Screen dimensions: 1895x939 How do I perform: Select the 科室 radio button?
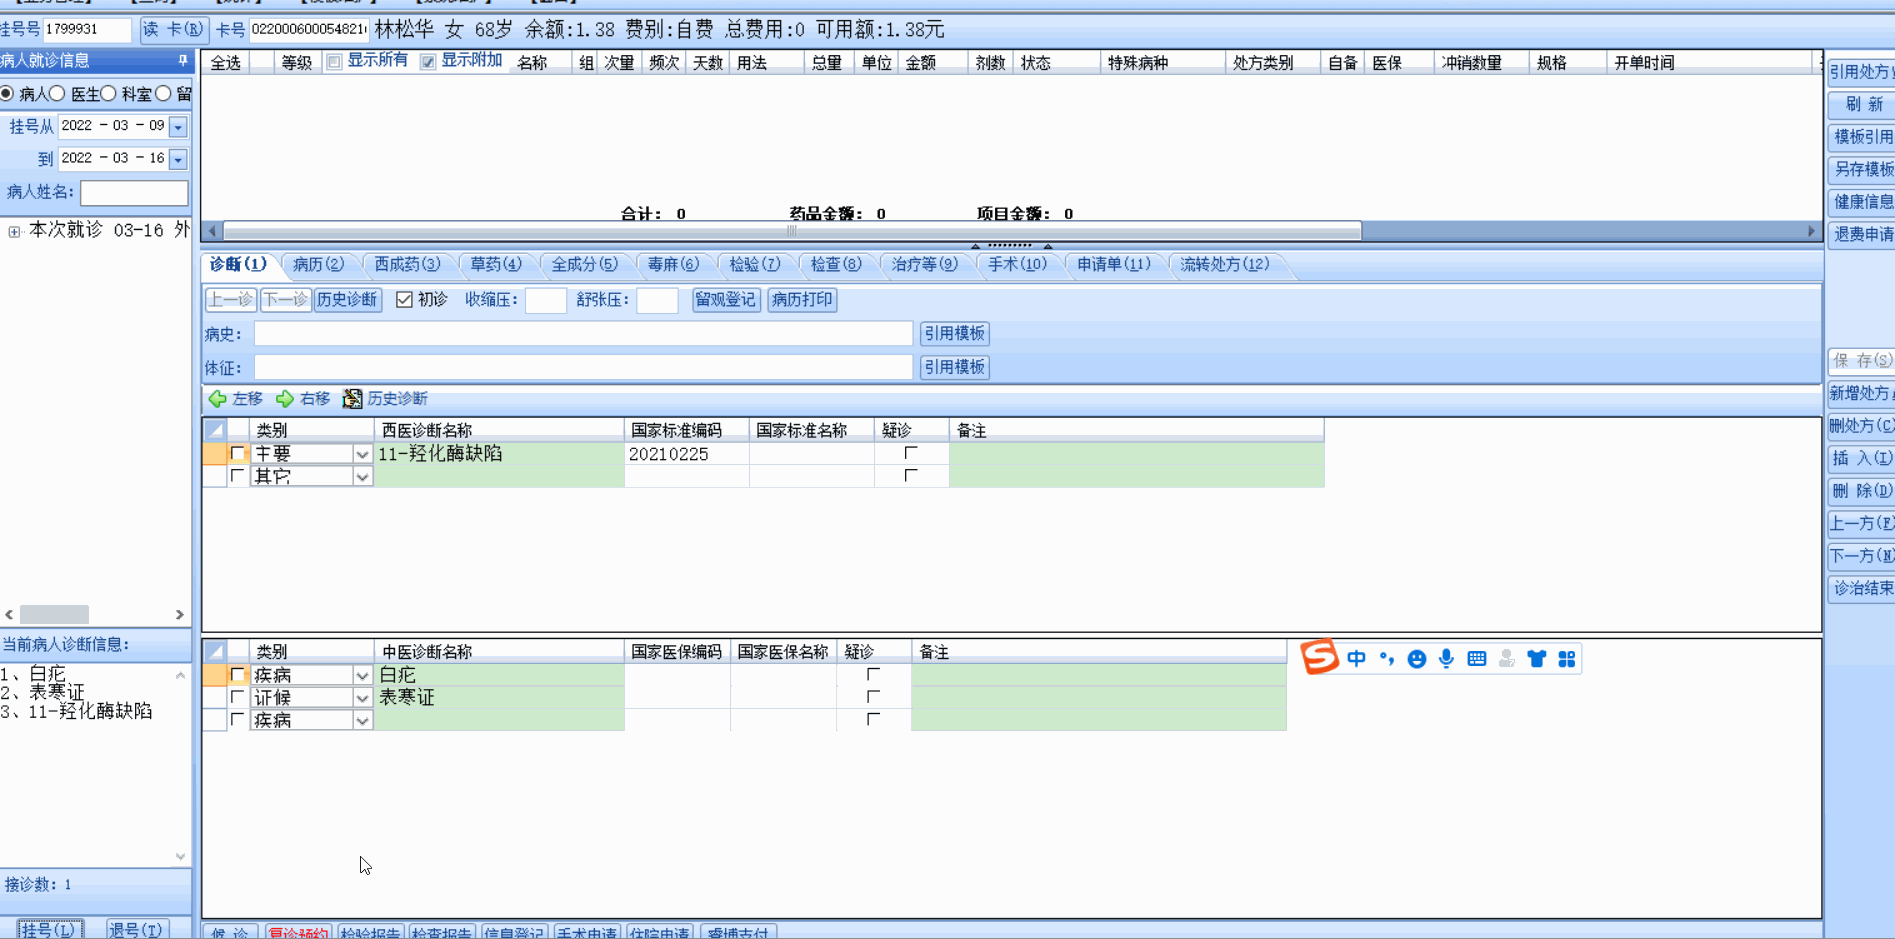(108, 93)
